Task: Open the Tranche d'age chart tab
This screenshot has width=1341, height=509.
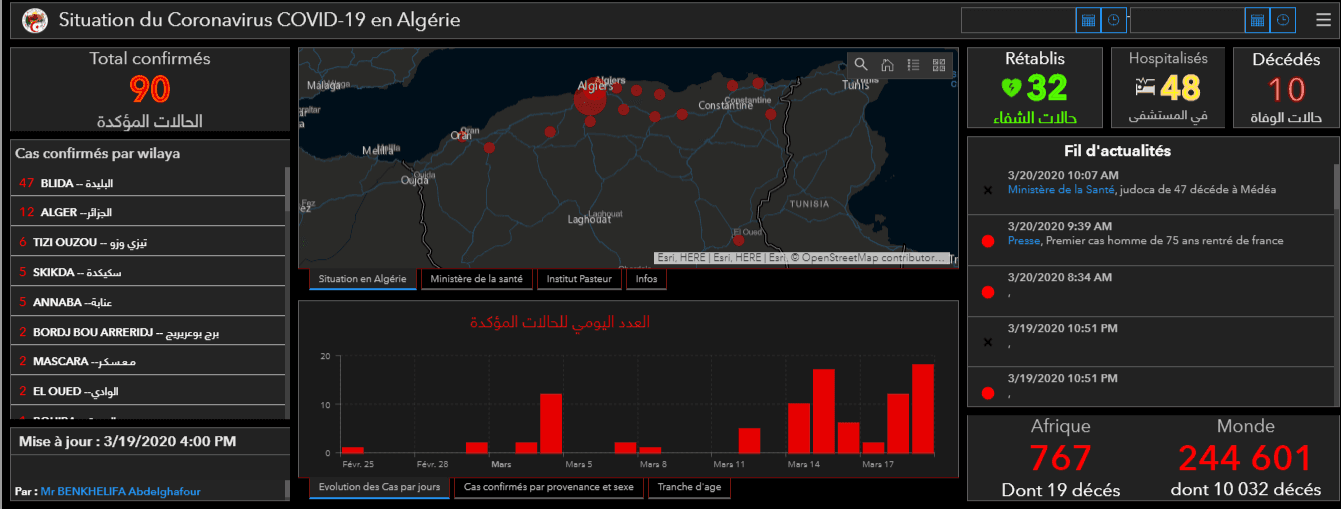Action: point(689,487)
